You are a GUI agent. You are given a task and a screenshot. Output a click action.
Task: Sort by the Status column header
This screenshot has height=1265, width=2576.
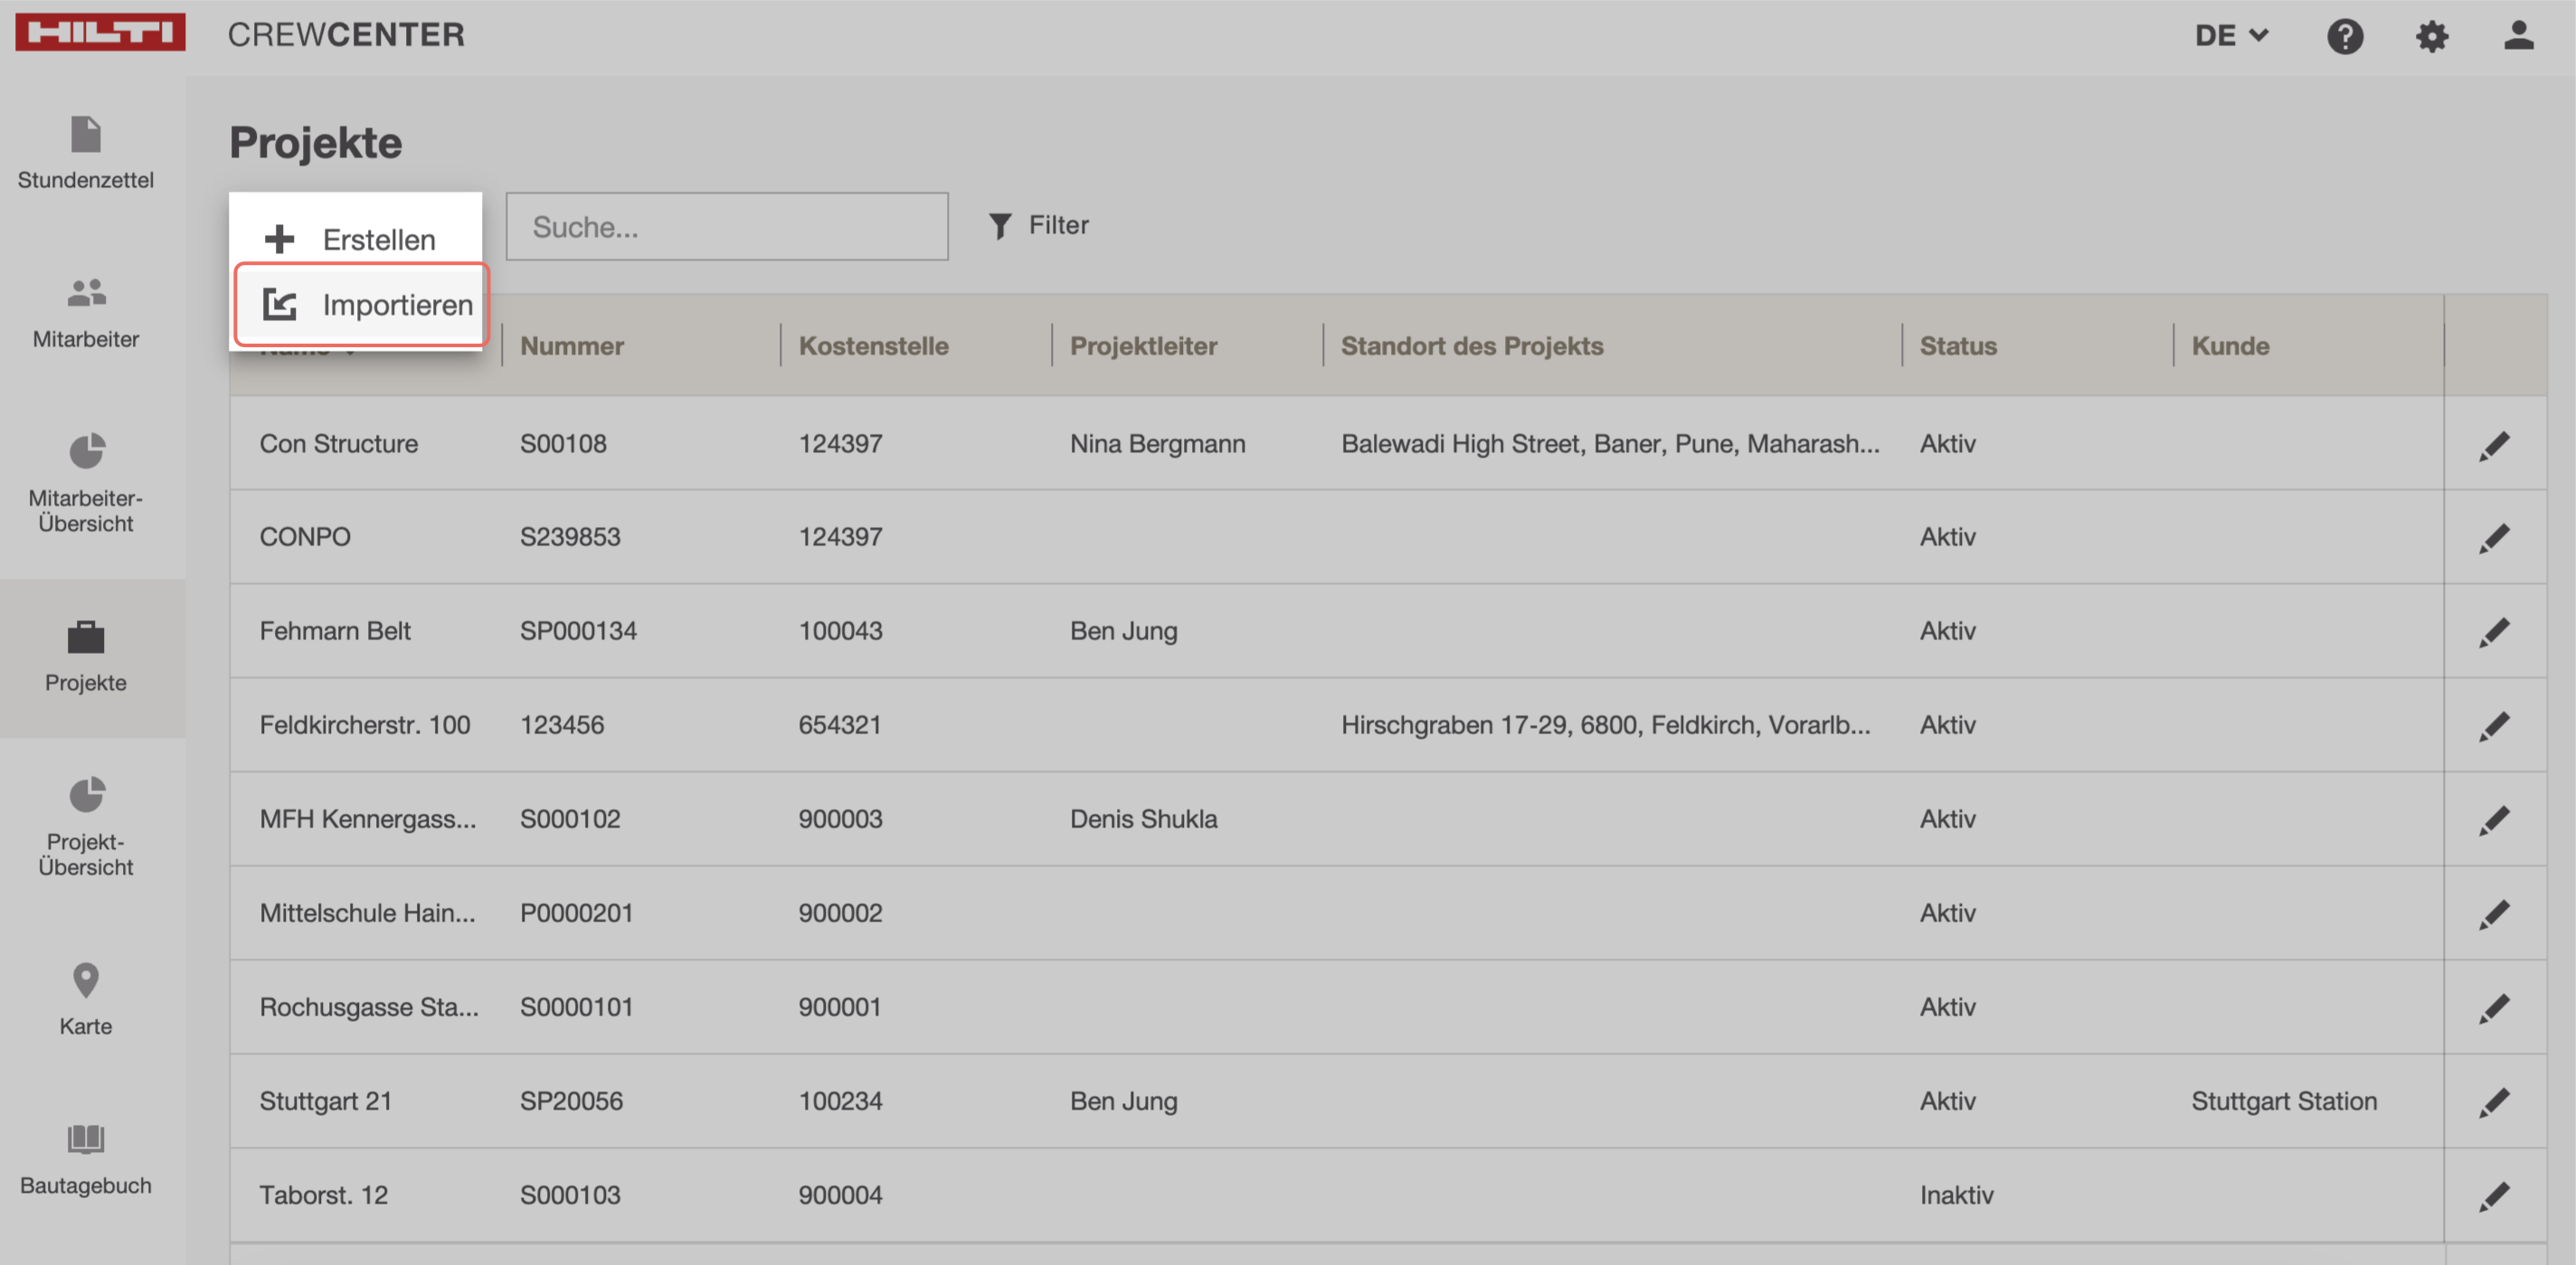coord(1957,346)
